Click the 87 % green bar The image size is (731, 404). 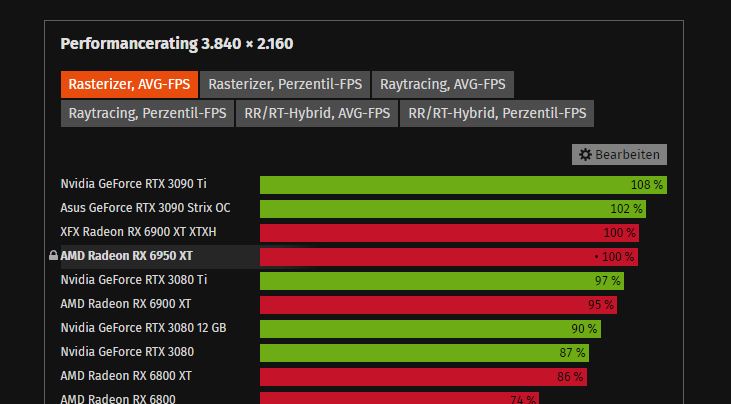coord(424,353)
